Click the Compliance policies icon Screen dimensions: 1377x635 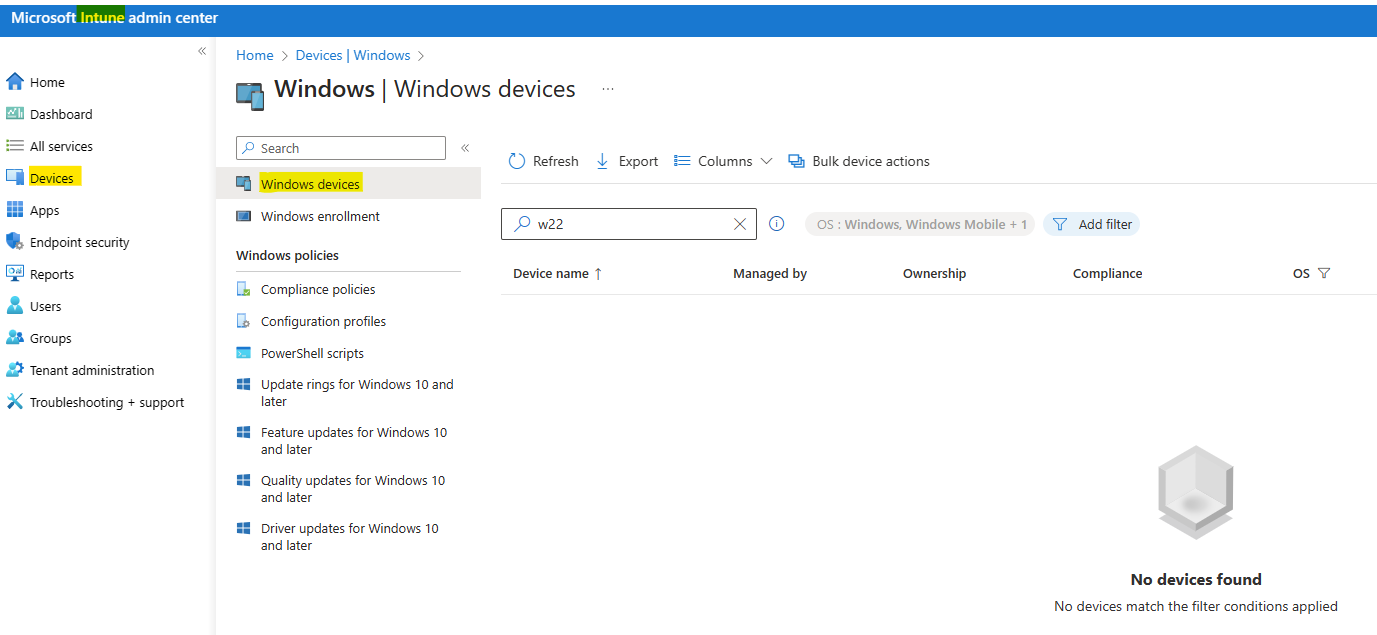coord(243,289)
